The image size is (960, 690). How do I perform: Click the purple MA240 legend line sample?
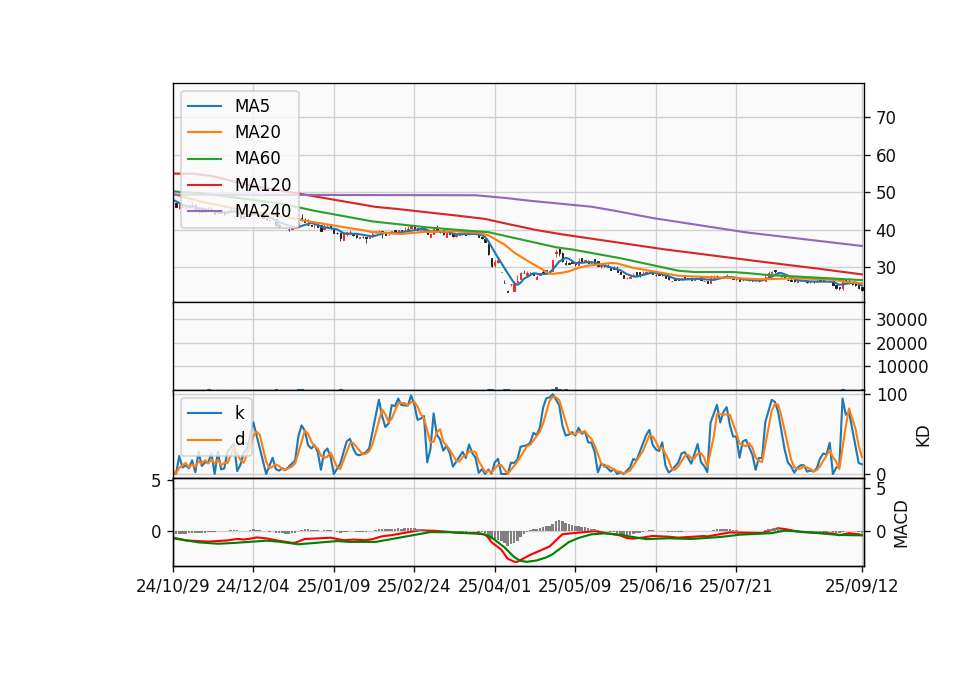pos(204,211)
